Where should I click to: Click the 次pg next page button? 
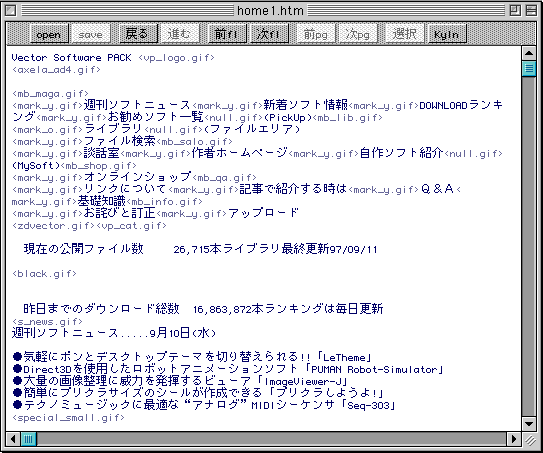point(358,34)
